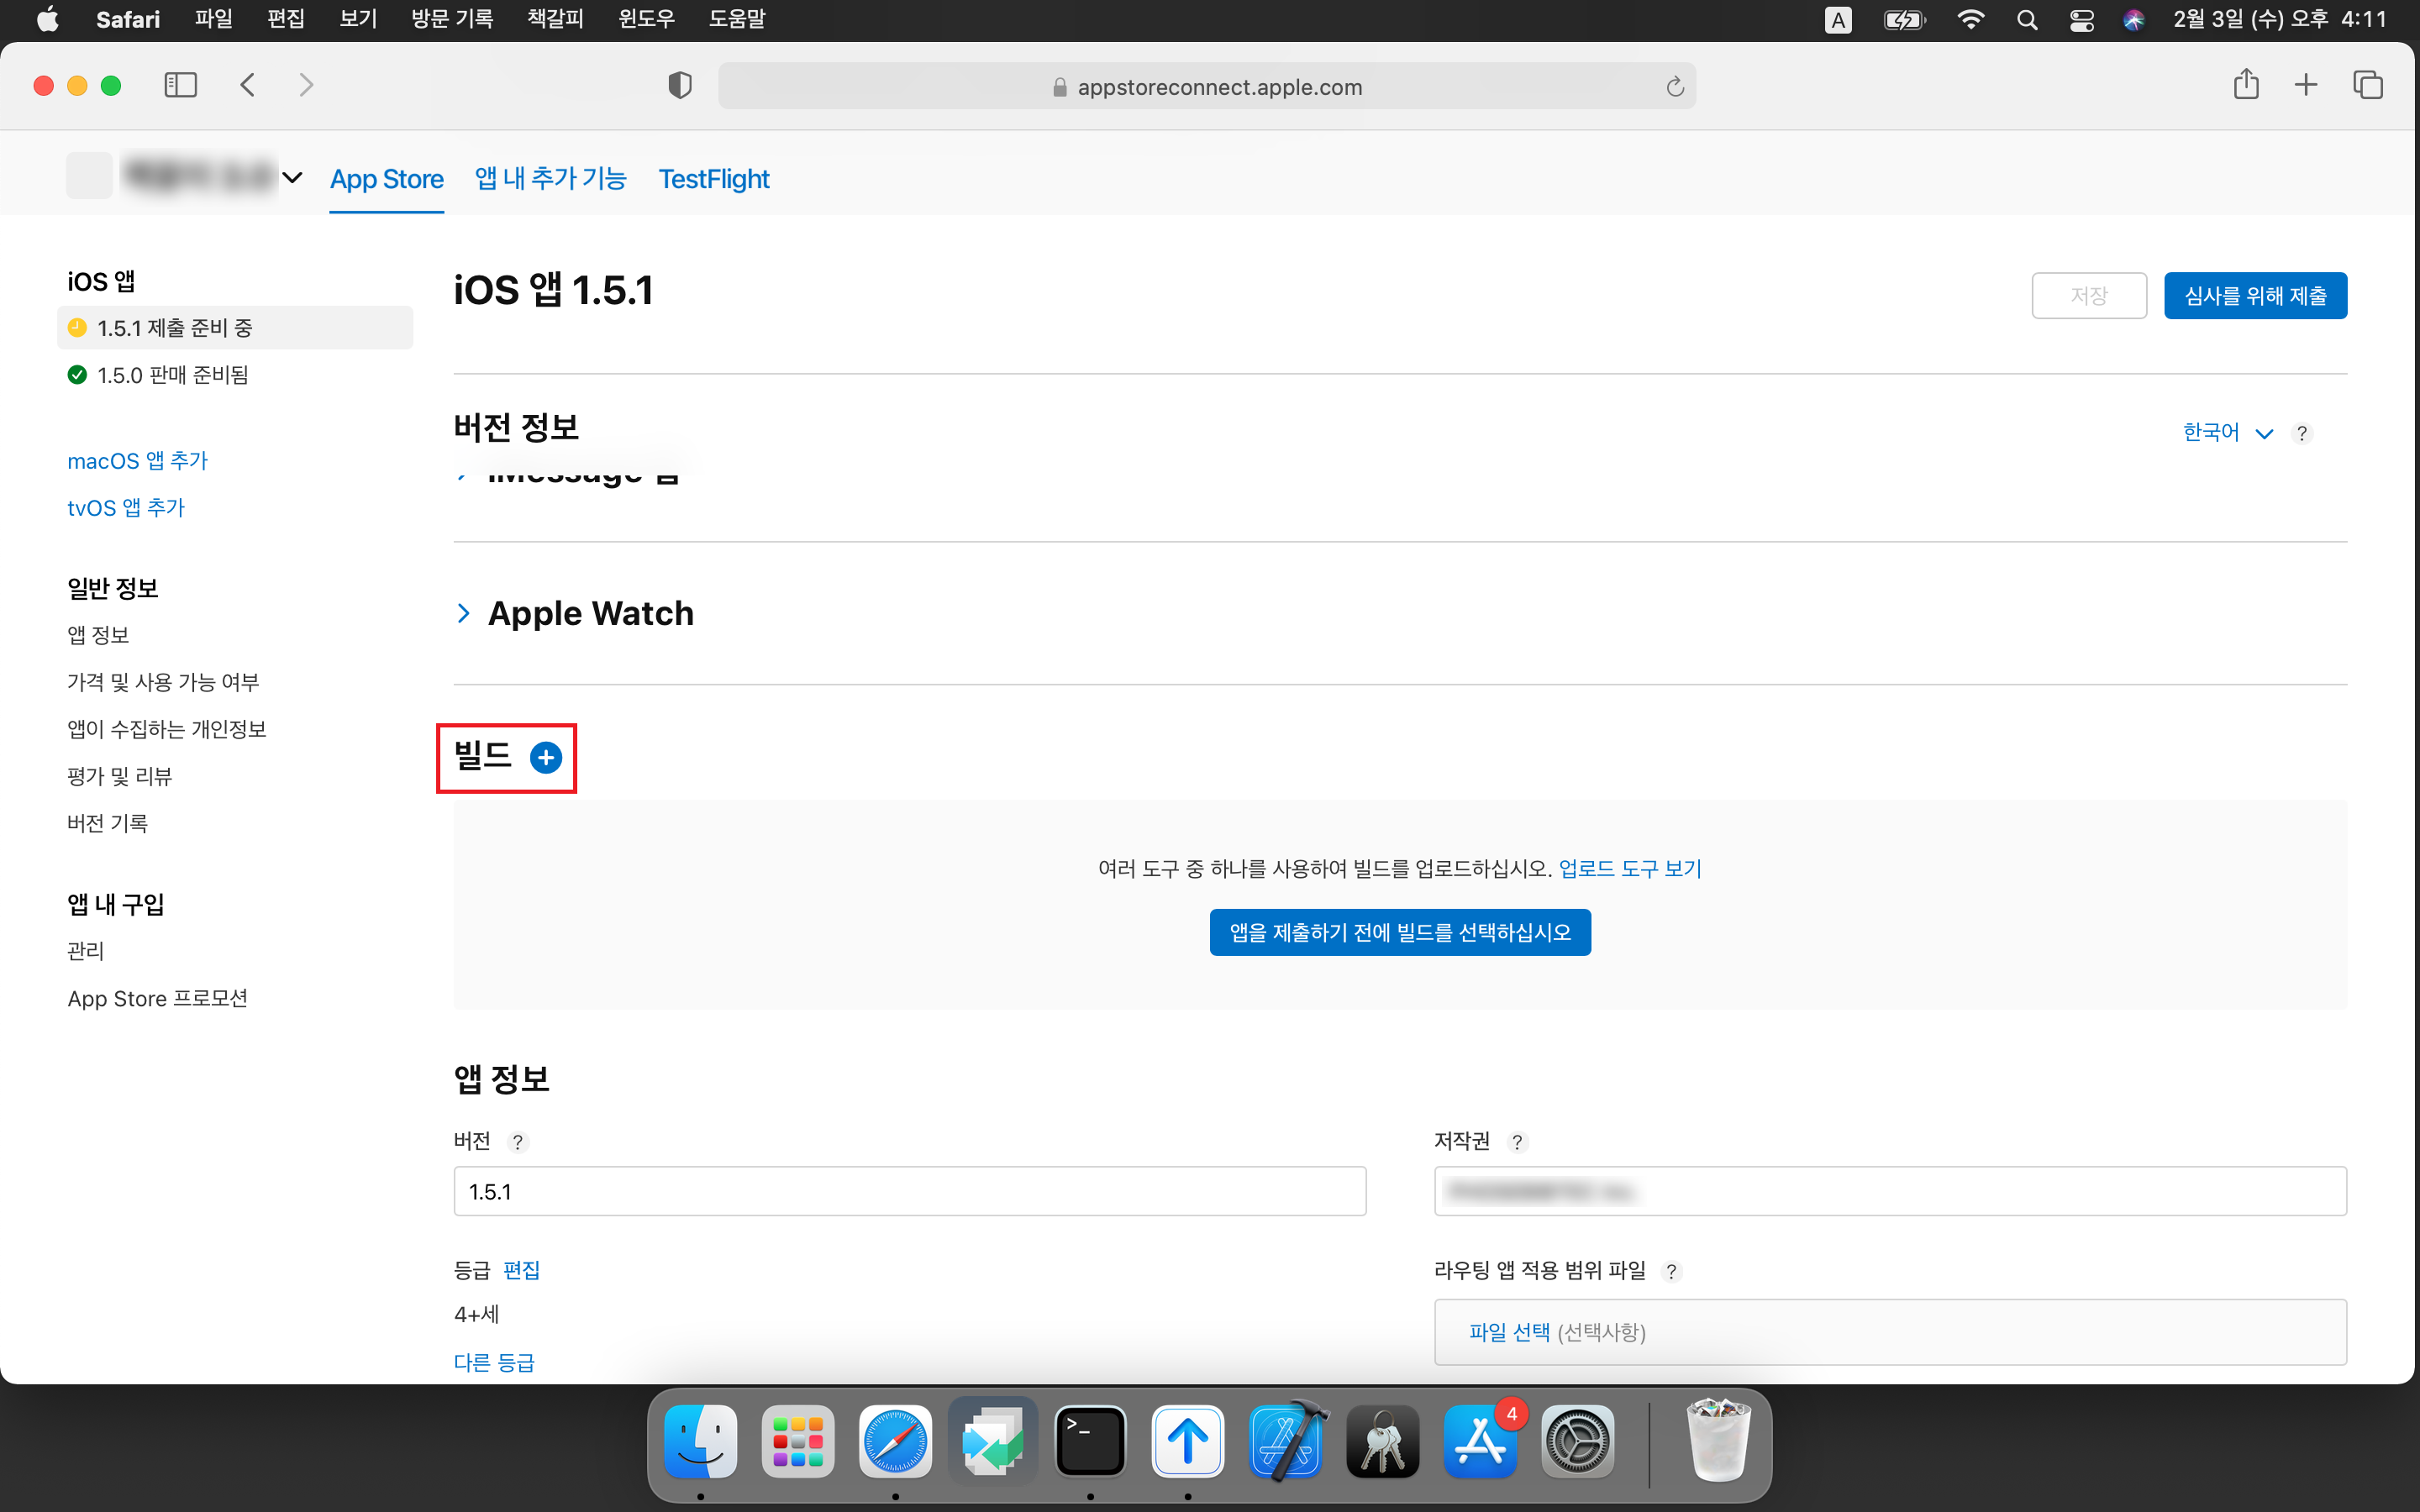Open the 책갈피 menu
Image resolution: width=2420 pixels, height=1512 pixels.
click(555, 19)
